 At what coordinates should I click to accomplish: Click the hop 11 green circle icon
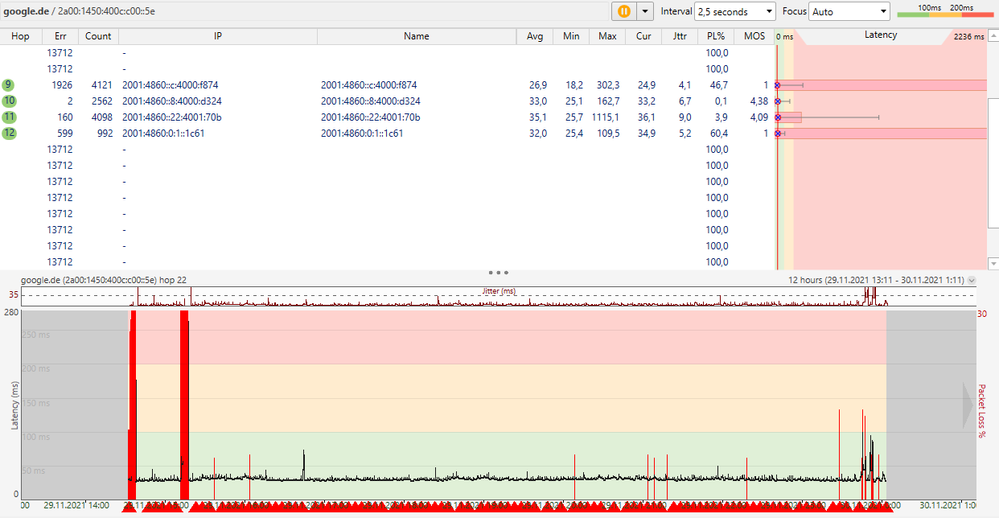(9, 117)
